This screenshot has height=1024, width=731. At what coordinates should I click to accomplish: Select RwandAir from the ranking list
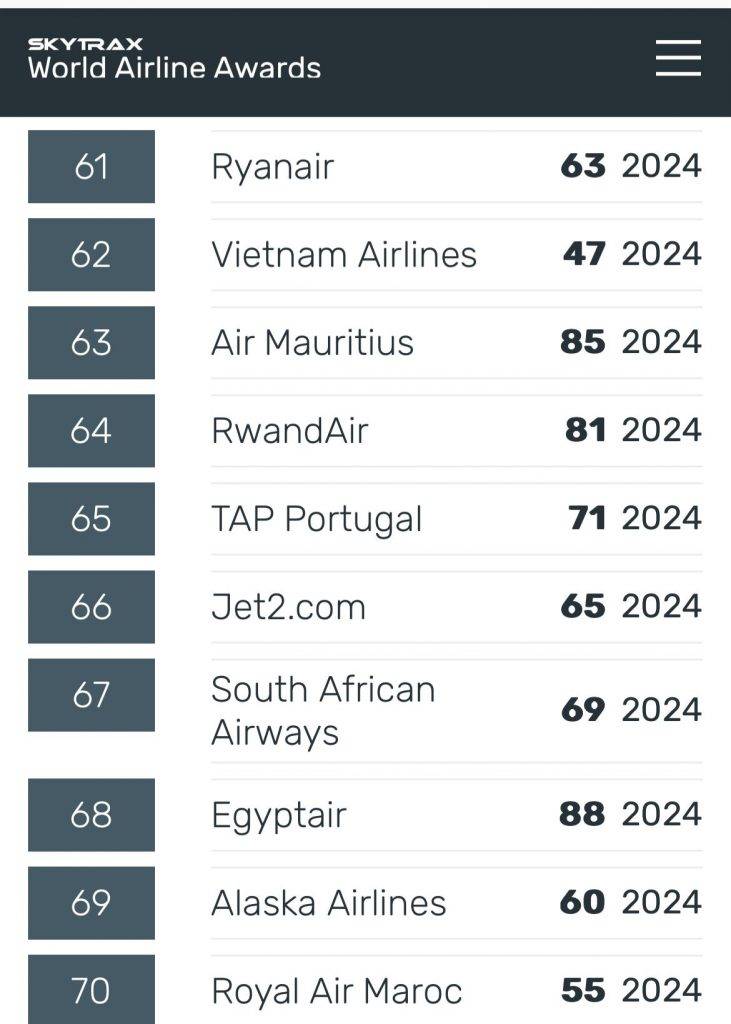(290, 431)
